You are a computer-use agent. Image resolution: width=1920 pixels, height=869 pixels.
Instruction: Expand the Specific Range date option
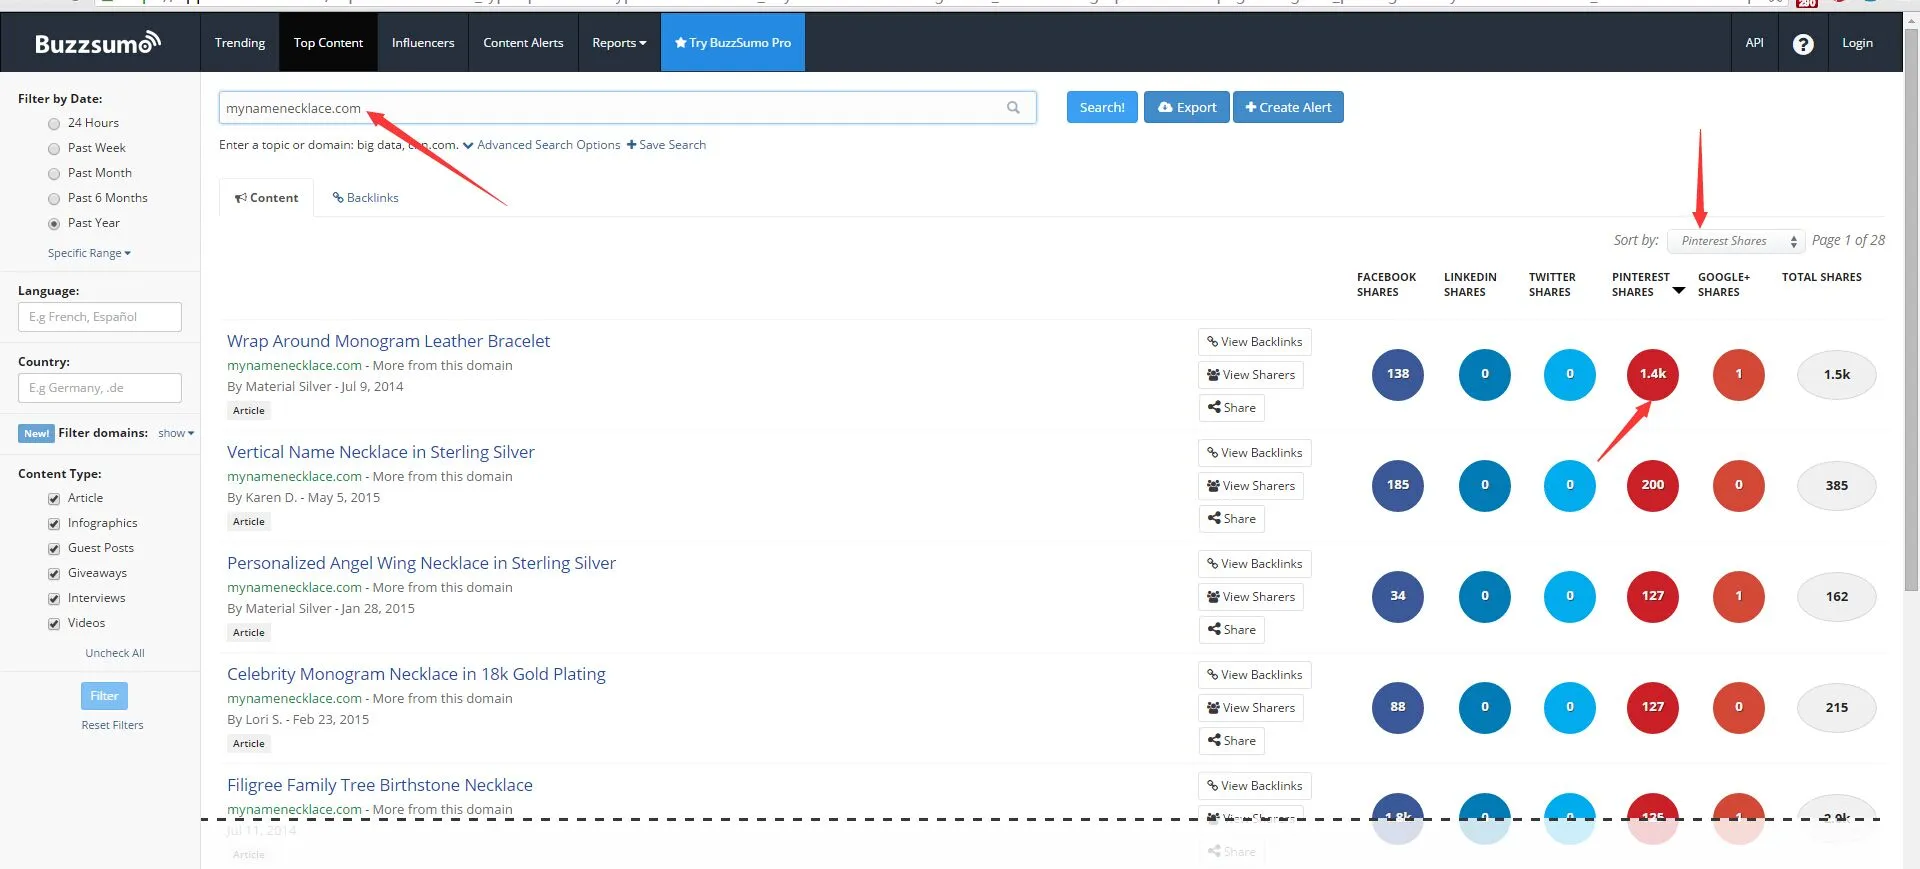(x=89, y=254)
